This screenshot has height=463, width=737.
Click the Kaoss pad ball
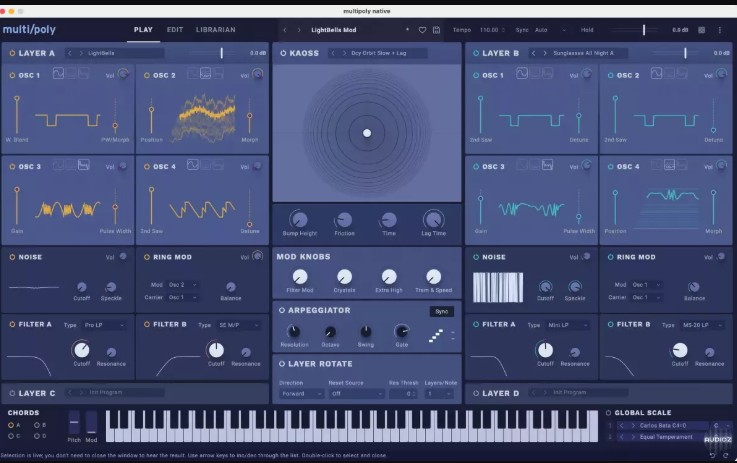point(367,133)
